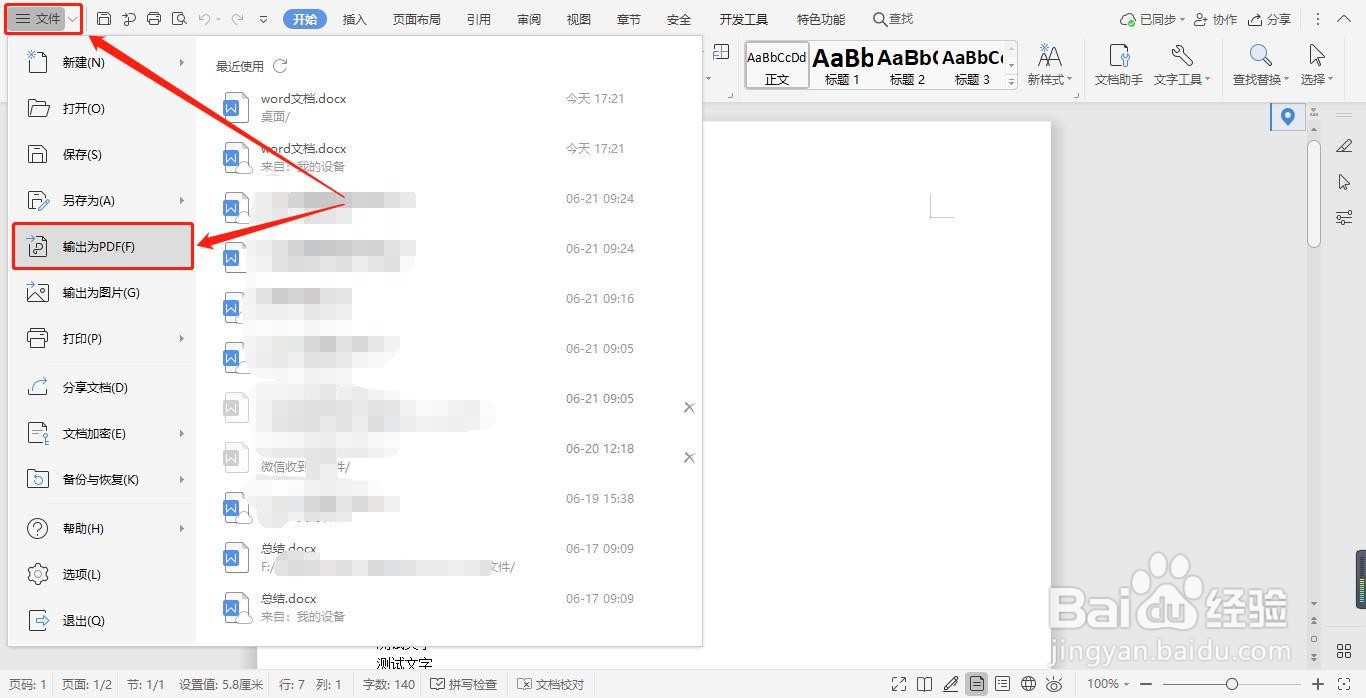Switch to reading view mode
The height and width of the screenshot is (698, 1366).
click(x=925, y=684)
